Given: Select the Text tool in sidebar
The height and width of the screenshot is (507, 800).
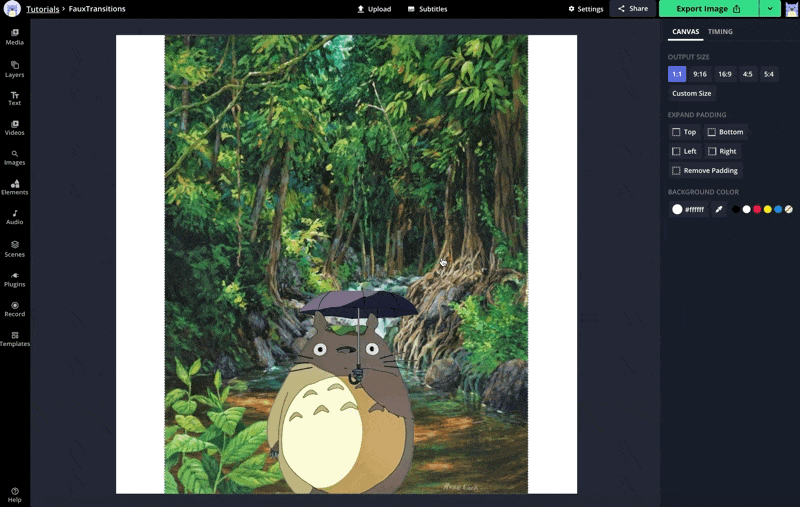Looking at the screenshot, I should pos(15,98).
